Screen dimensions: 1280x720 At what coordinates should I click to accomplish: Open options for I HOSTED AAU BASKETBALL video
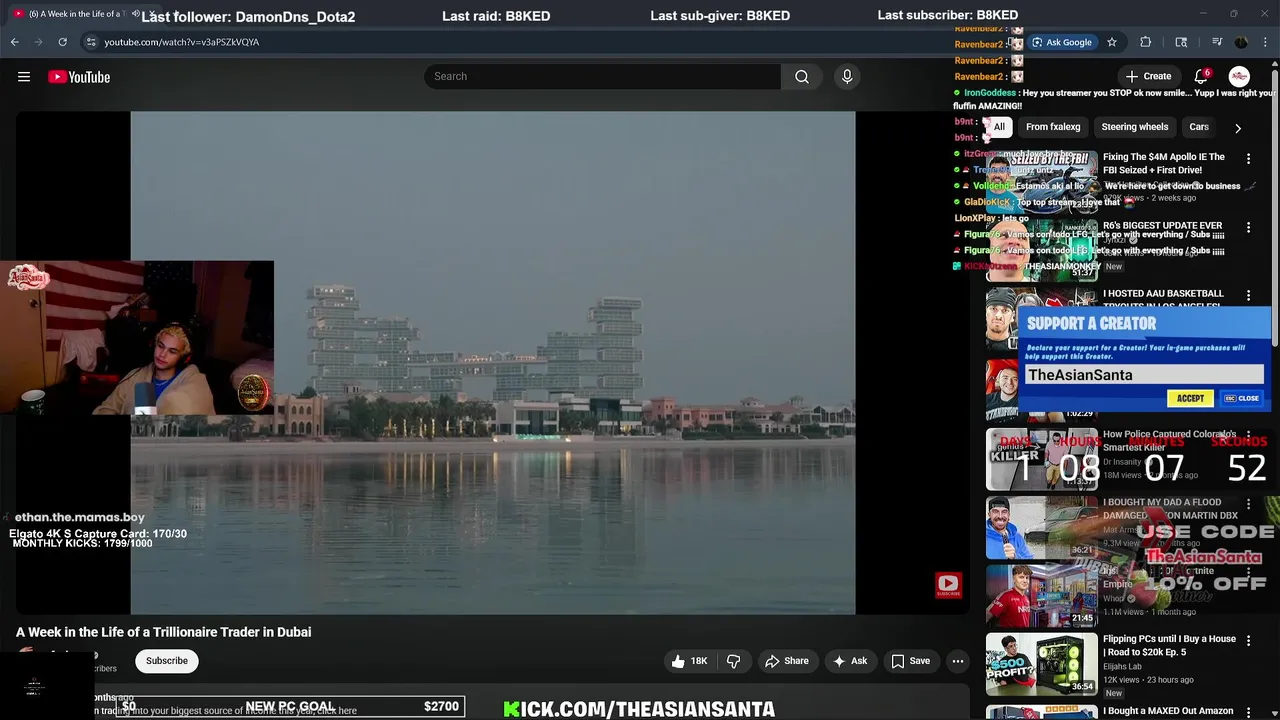[1248, 296]
